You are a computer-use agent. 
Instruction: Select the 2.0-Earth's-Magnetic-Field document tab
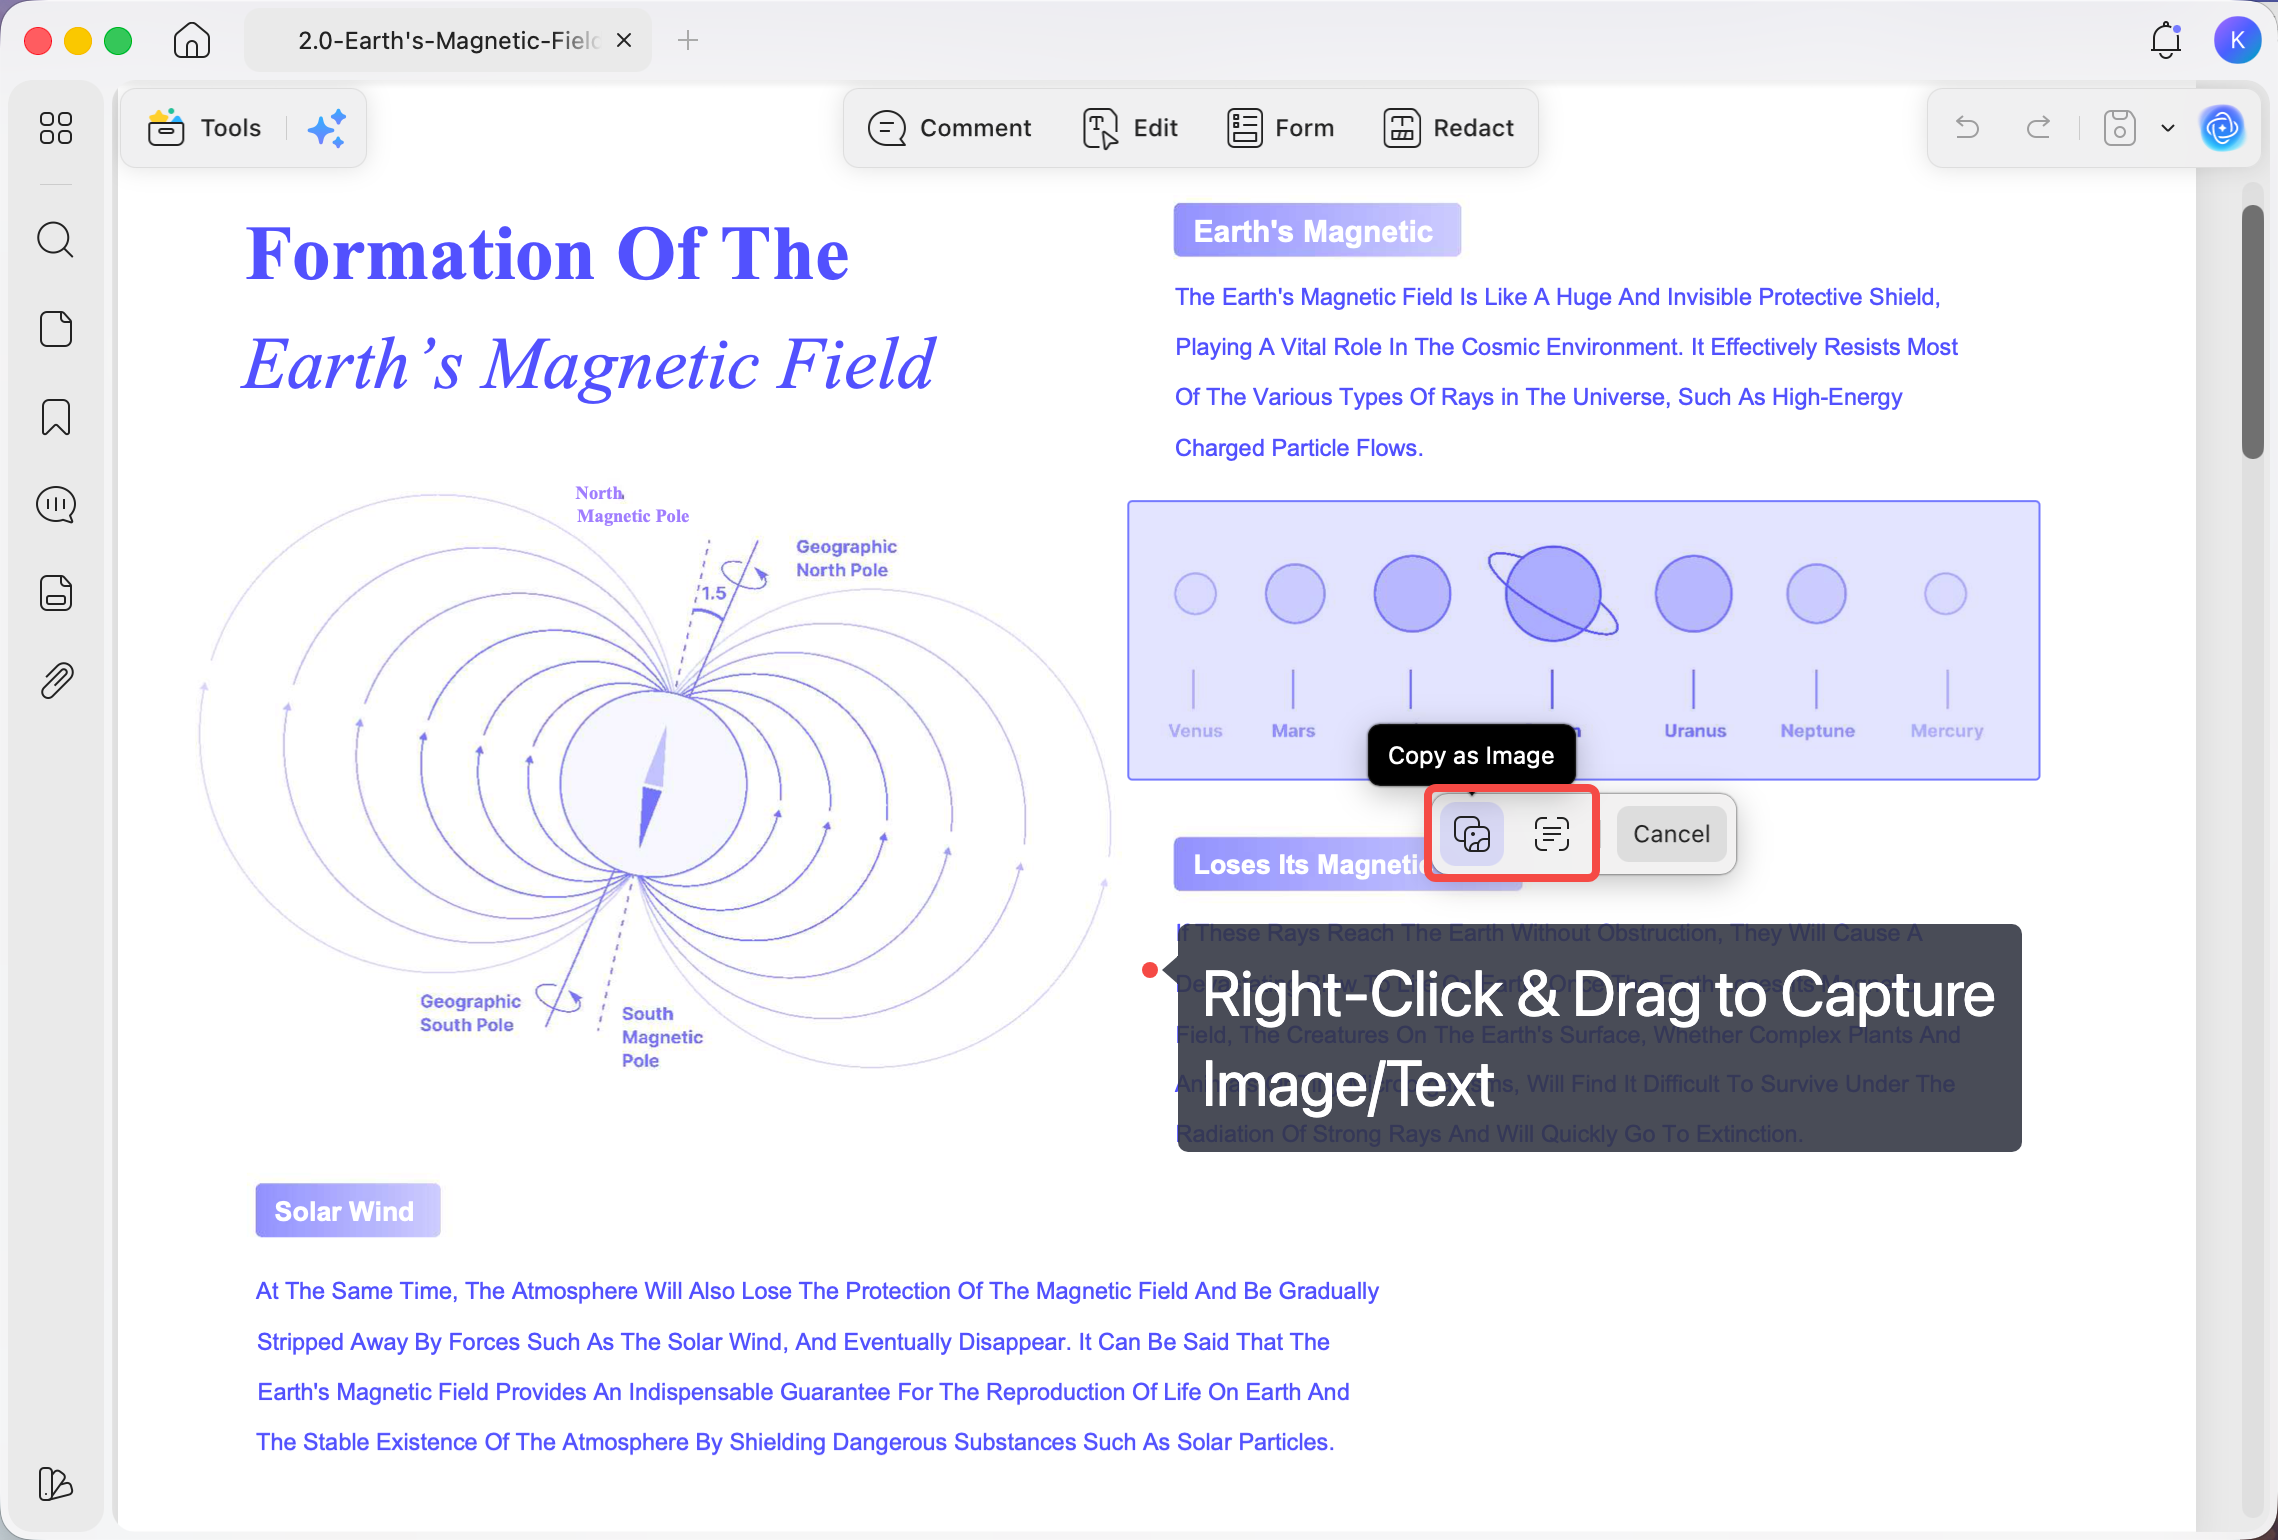pos(448,40)
